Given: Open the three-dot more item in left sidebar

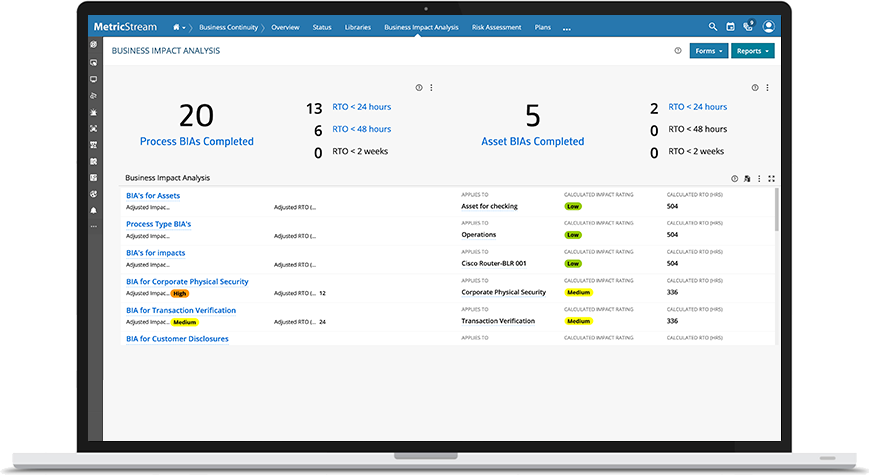Looking at the screenshot, I should [94, 226].
